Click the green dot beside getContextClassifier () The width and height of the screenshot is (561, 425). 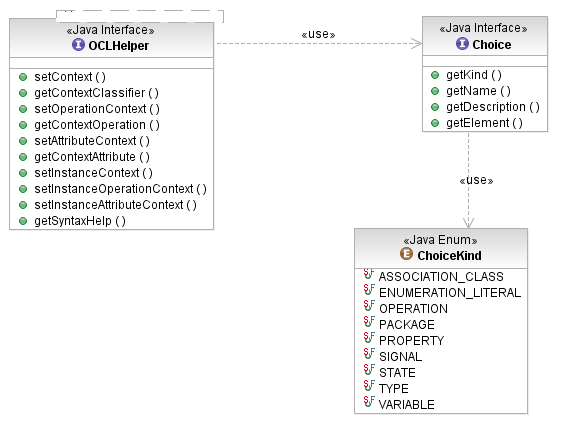point(23,93)
